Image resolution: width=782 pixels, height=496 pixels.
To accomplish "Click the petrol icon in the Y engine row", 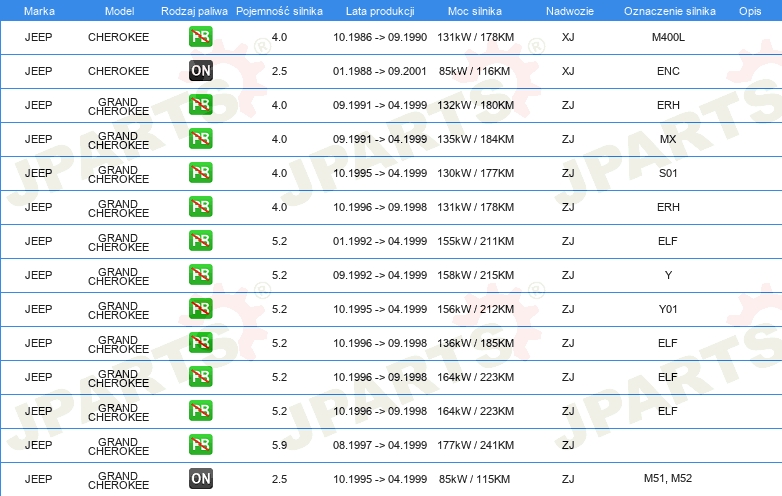I will 200,275.
